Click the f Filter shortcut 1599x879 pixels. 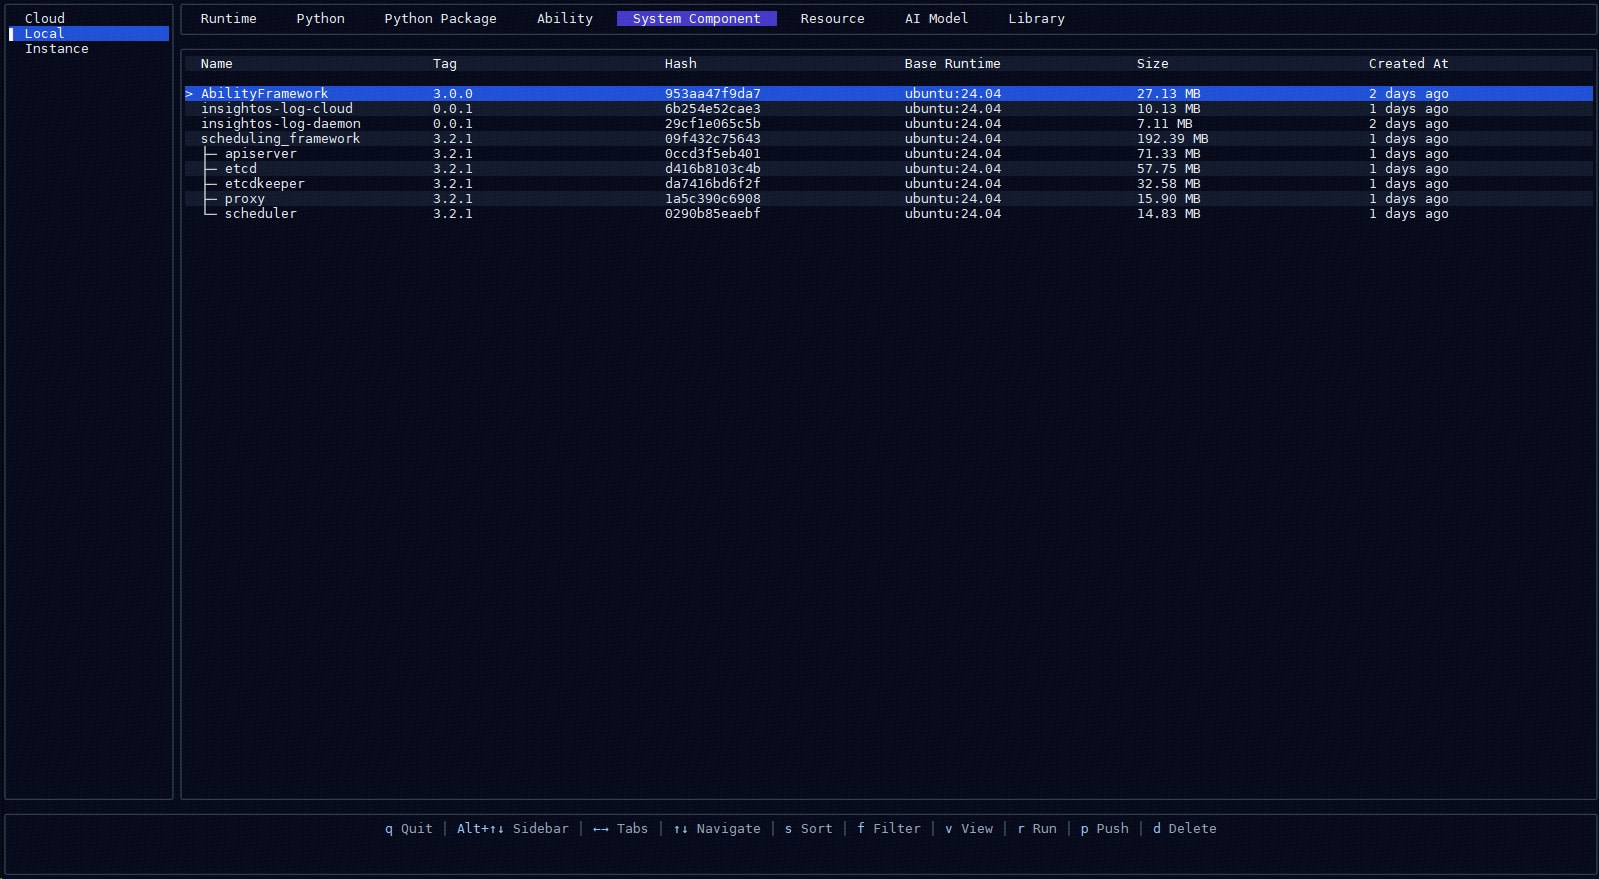(889, 828)
